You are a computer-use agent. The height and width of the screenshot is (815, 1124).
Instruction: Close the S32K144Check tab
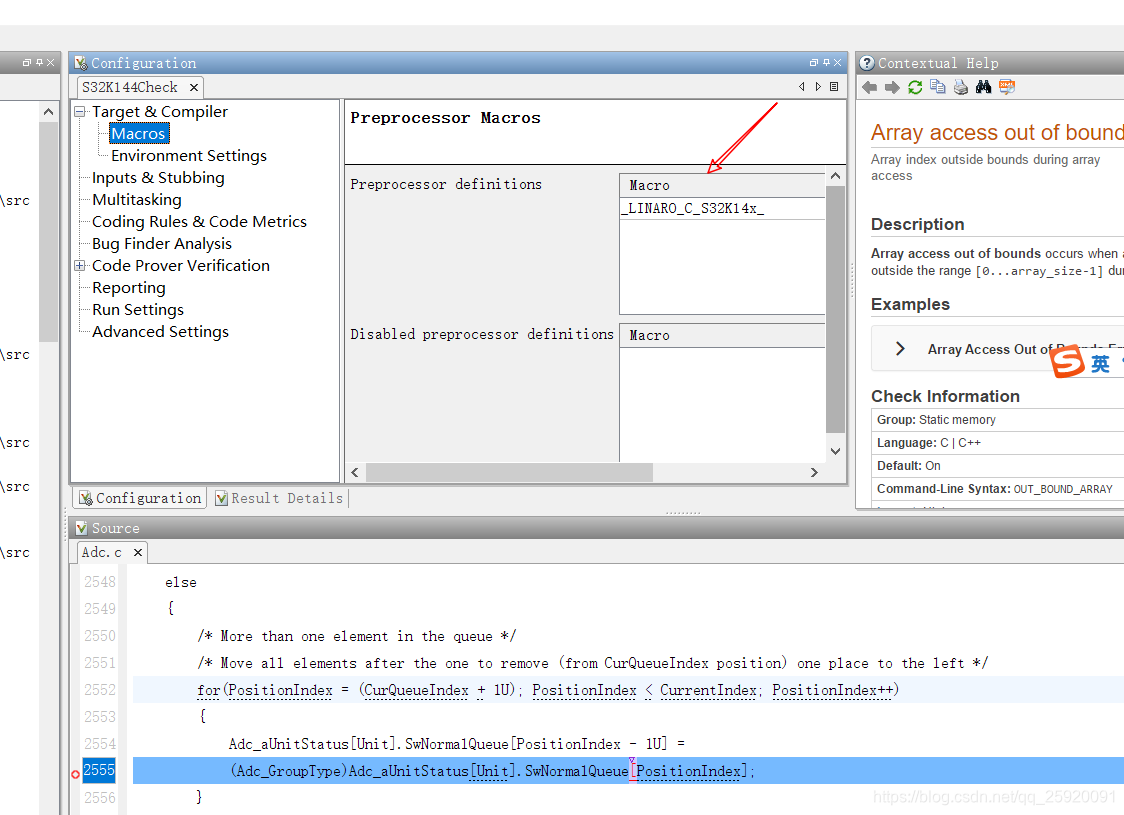194,87
